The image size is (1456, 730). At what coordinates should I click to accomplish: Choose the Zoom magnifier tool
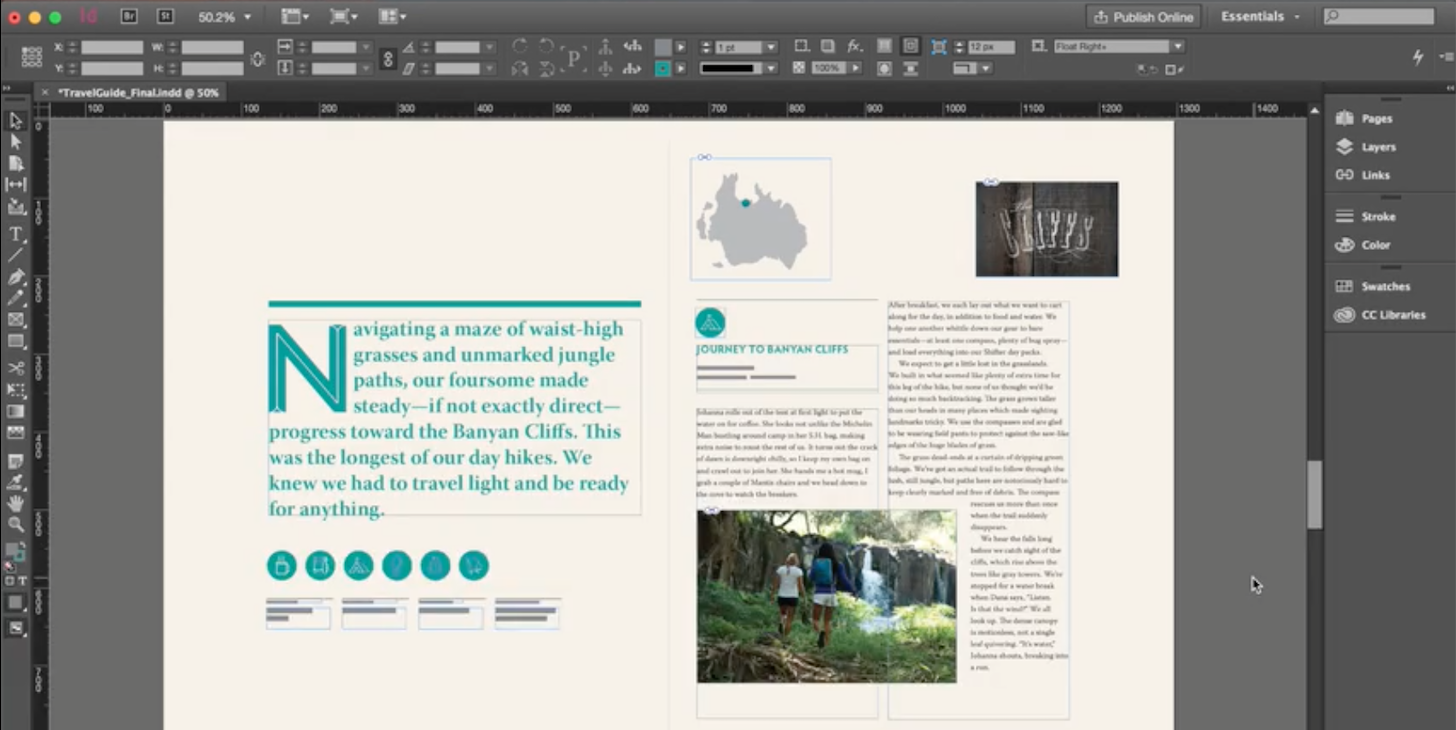(x=16, y=524)
